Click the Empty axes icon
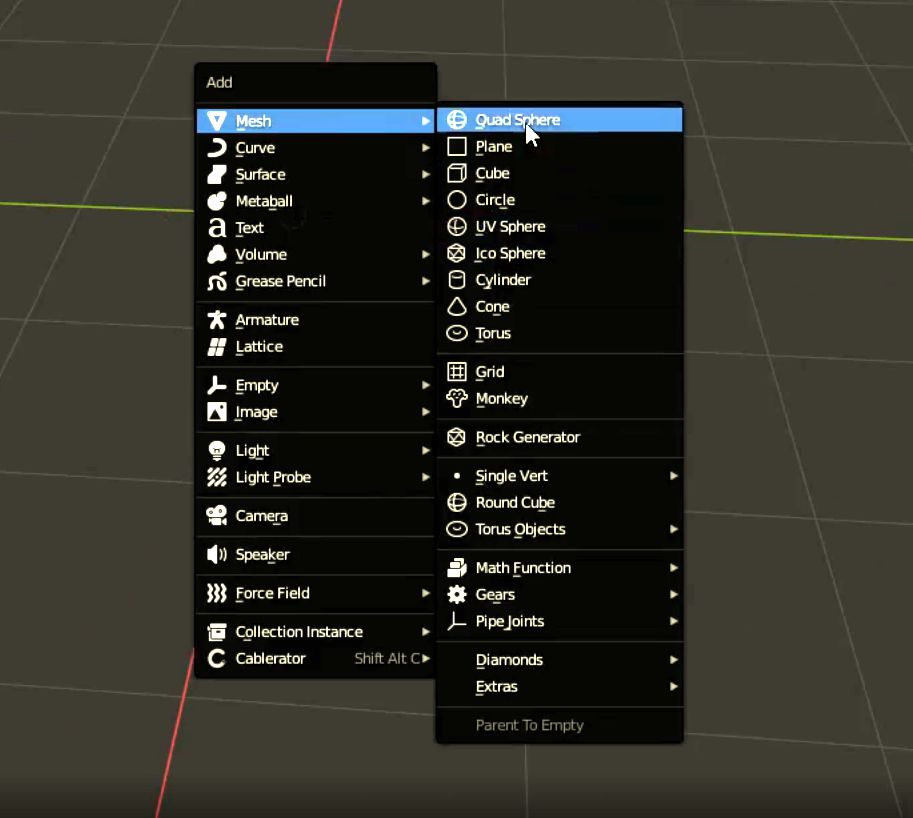 [217, 385]
